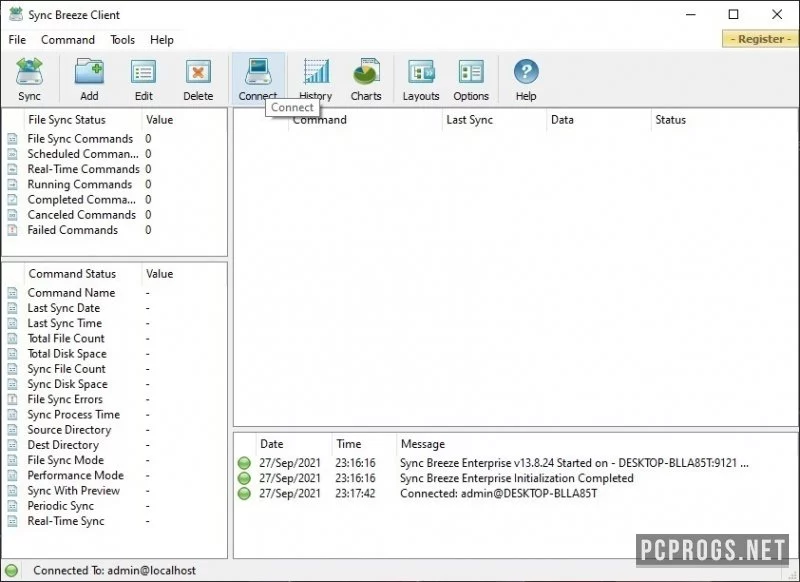Screen dimensions: 800x582
Task: Click the Help question-mark icon
Action: point(526,72)
